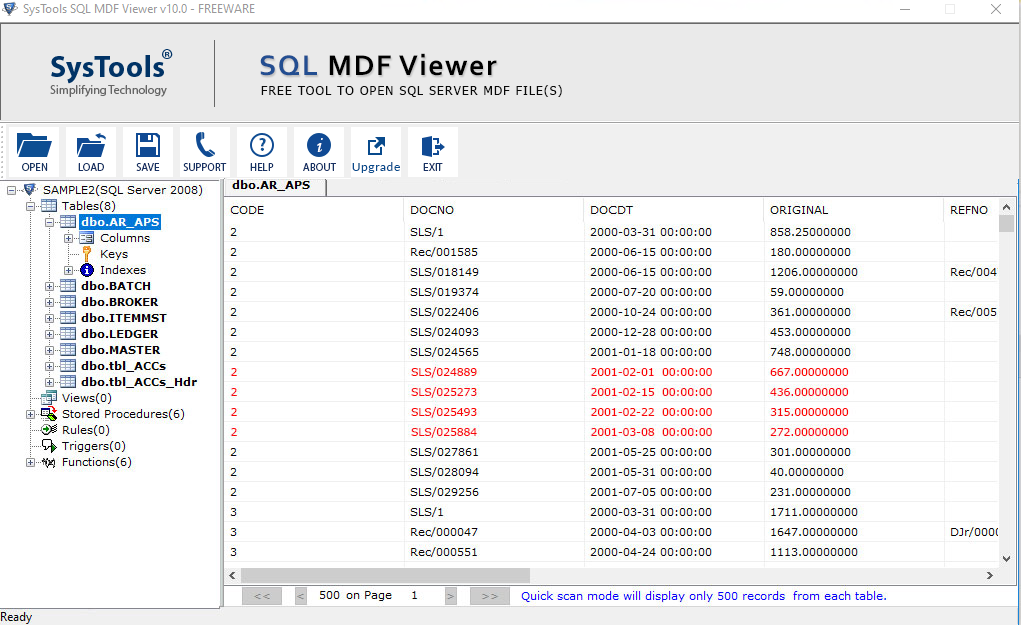Select value 1647.00000000
The image size is (1021, 625).
point(814,532)
